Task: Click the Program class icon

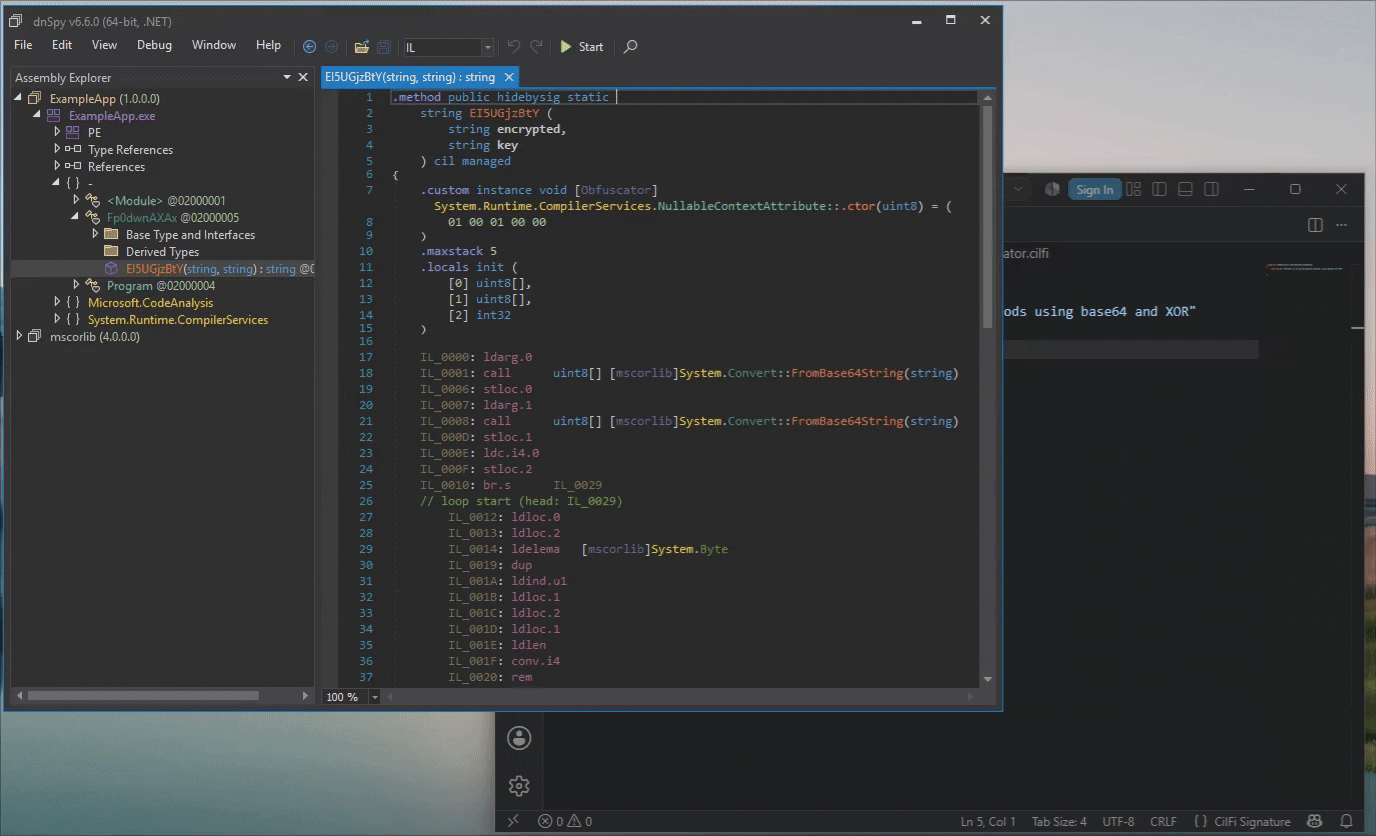Action: click(x=92, y=286)
